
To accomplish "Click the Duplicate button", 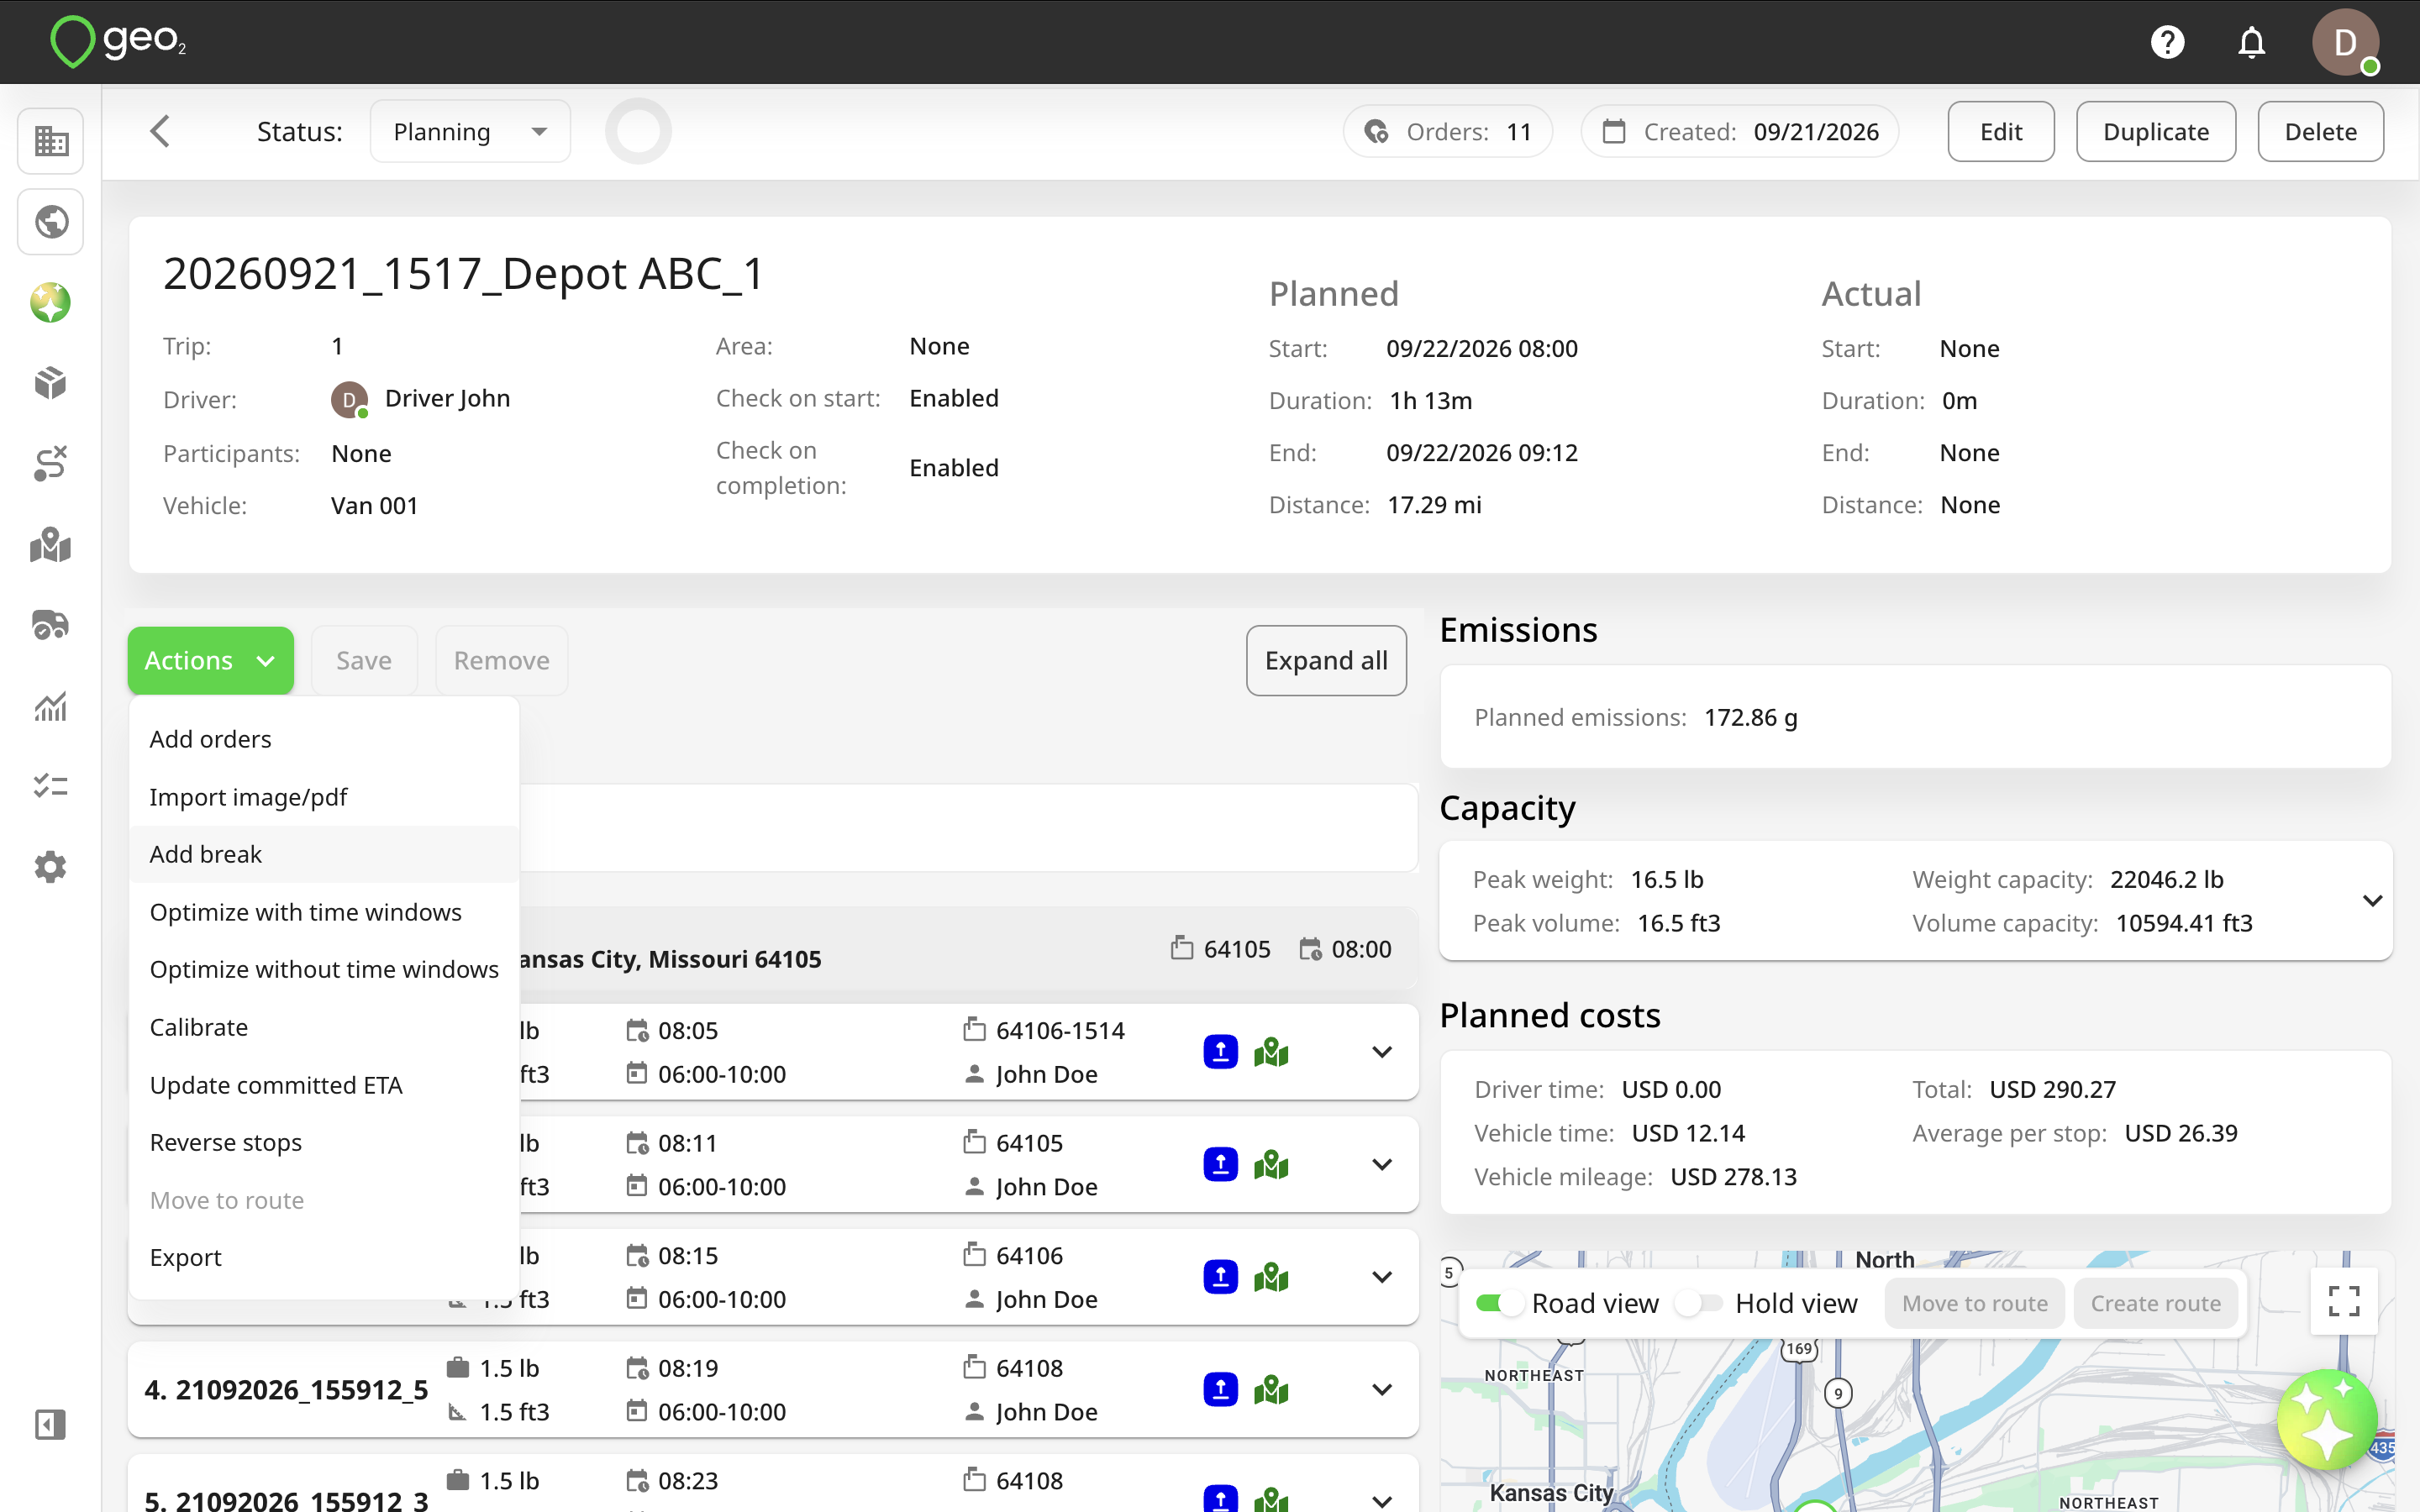I will pos(2155,131).
